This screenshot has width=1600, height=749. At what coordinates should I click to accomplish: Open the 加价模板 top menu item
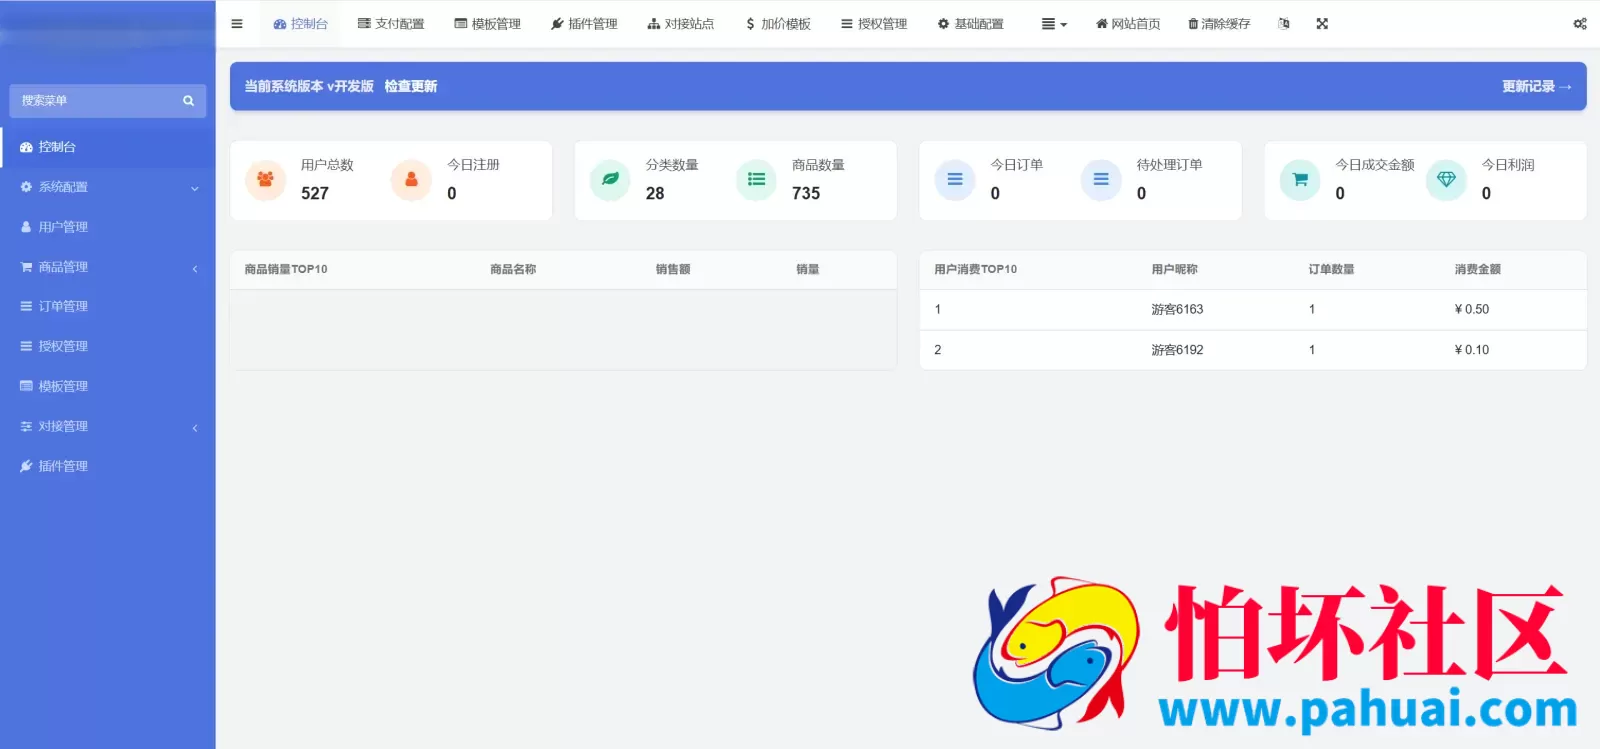[778, 24]
